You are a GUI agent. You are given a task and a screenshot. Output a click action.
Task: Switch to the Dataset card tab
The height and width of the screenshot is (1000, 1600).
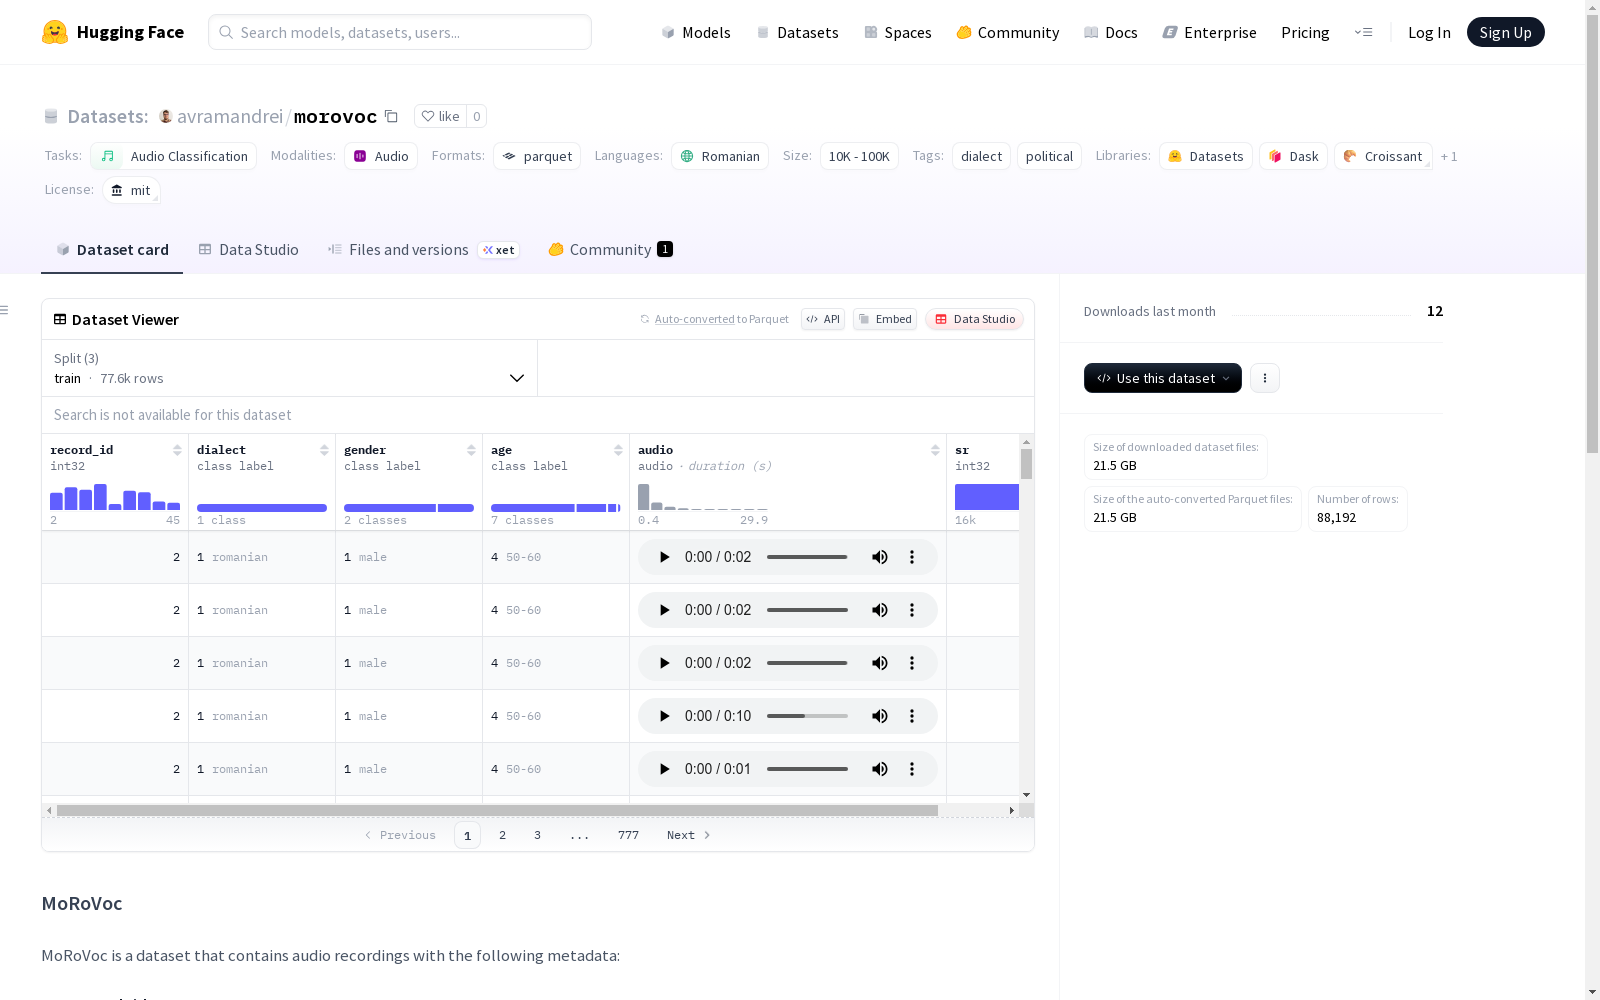click(112, 250)
